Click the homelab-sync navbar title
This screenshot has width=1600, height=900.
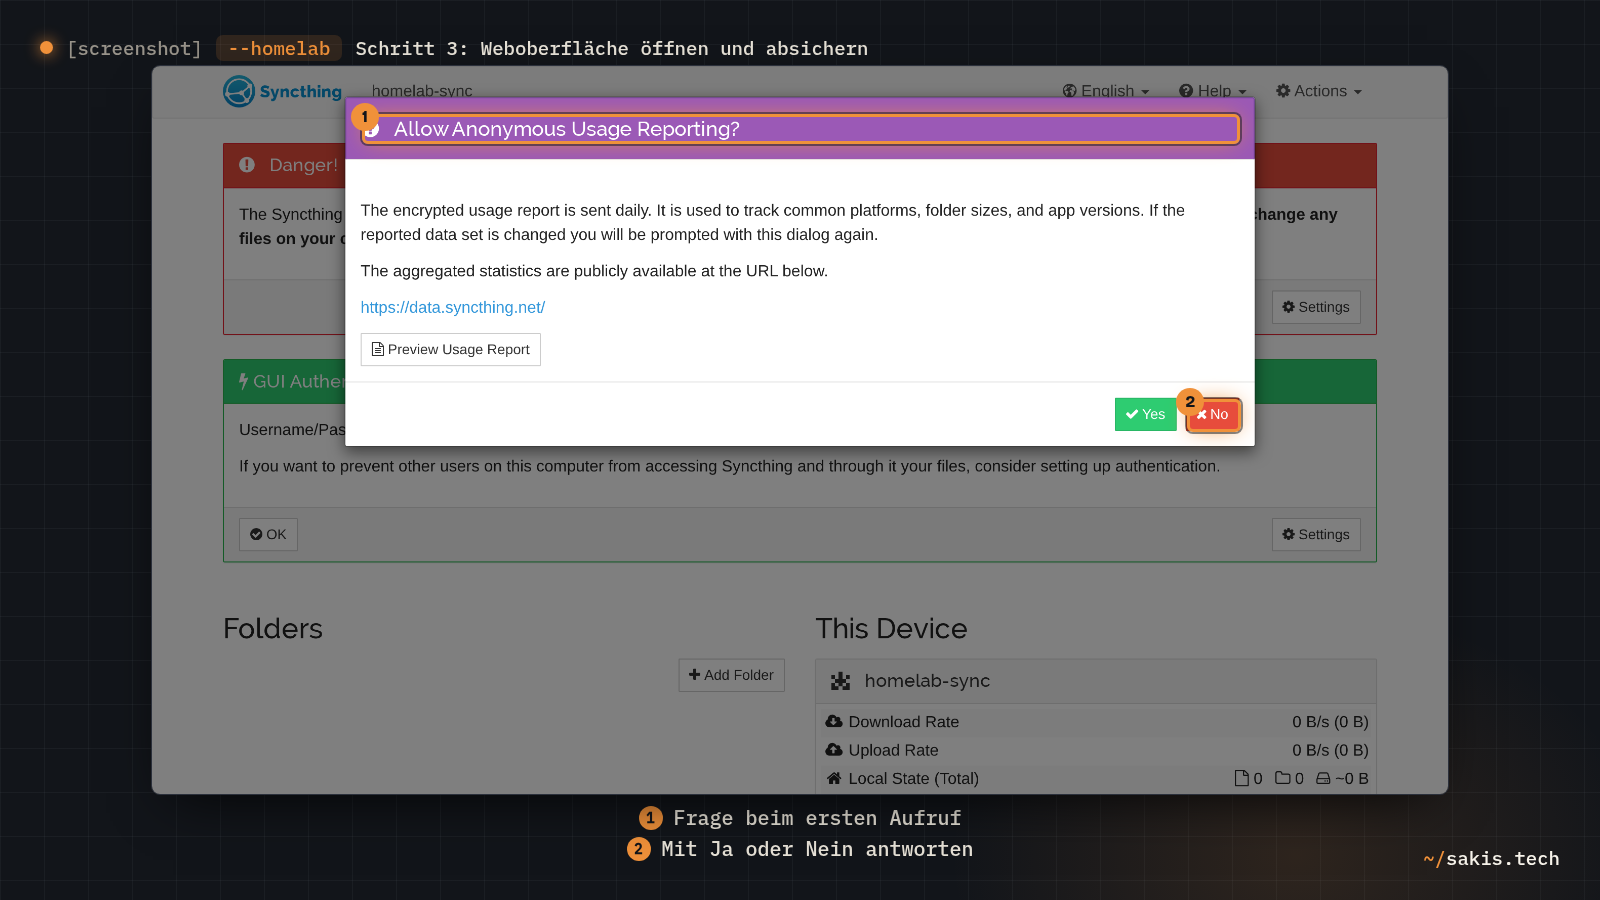coord(422,91)
